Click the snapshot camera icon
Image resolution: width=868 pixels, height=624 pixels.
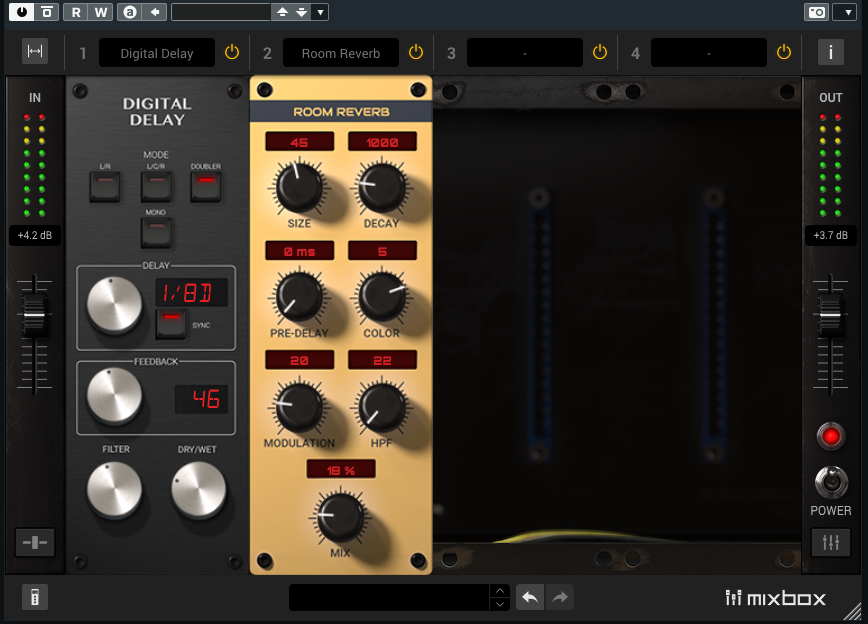click(x=816, y=12)
